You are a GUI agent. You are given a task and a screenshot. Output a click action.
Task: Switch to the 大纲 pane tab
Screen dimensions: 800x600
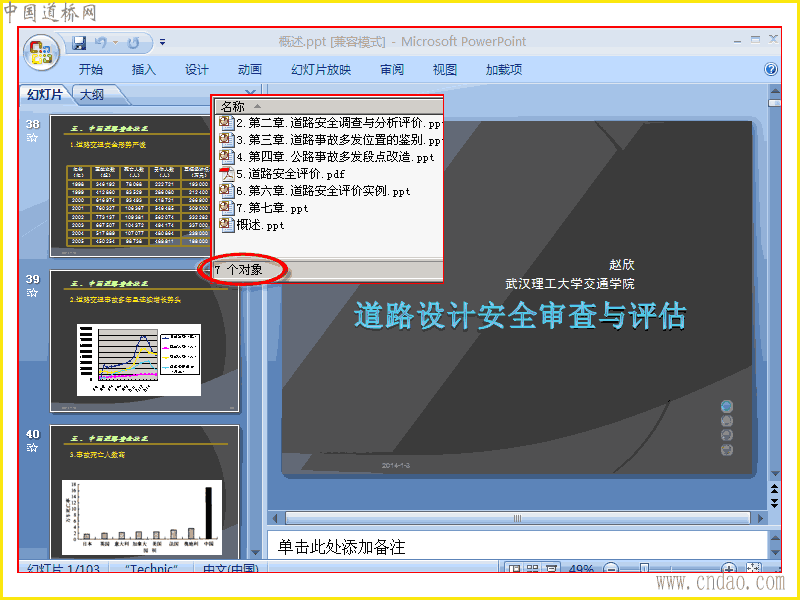pyautogui.click(x=92, y=94)
